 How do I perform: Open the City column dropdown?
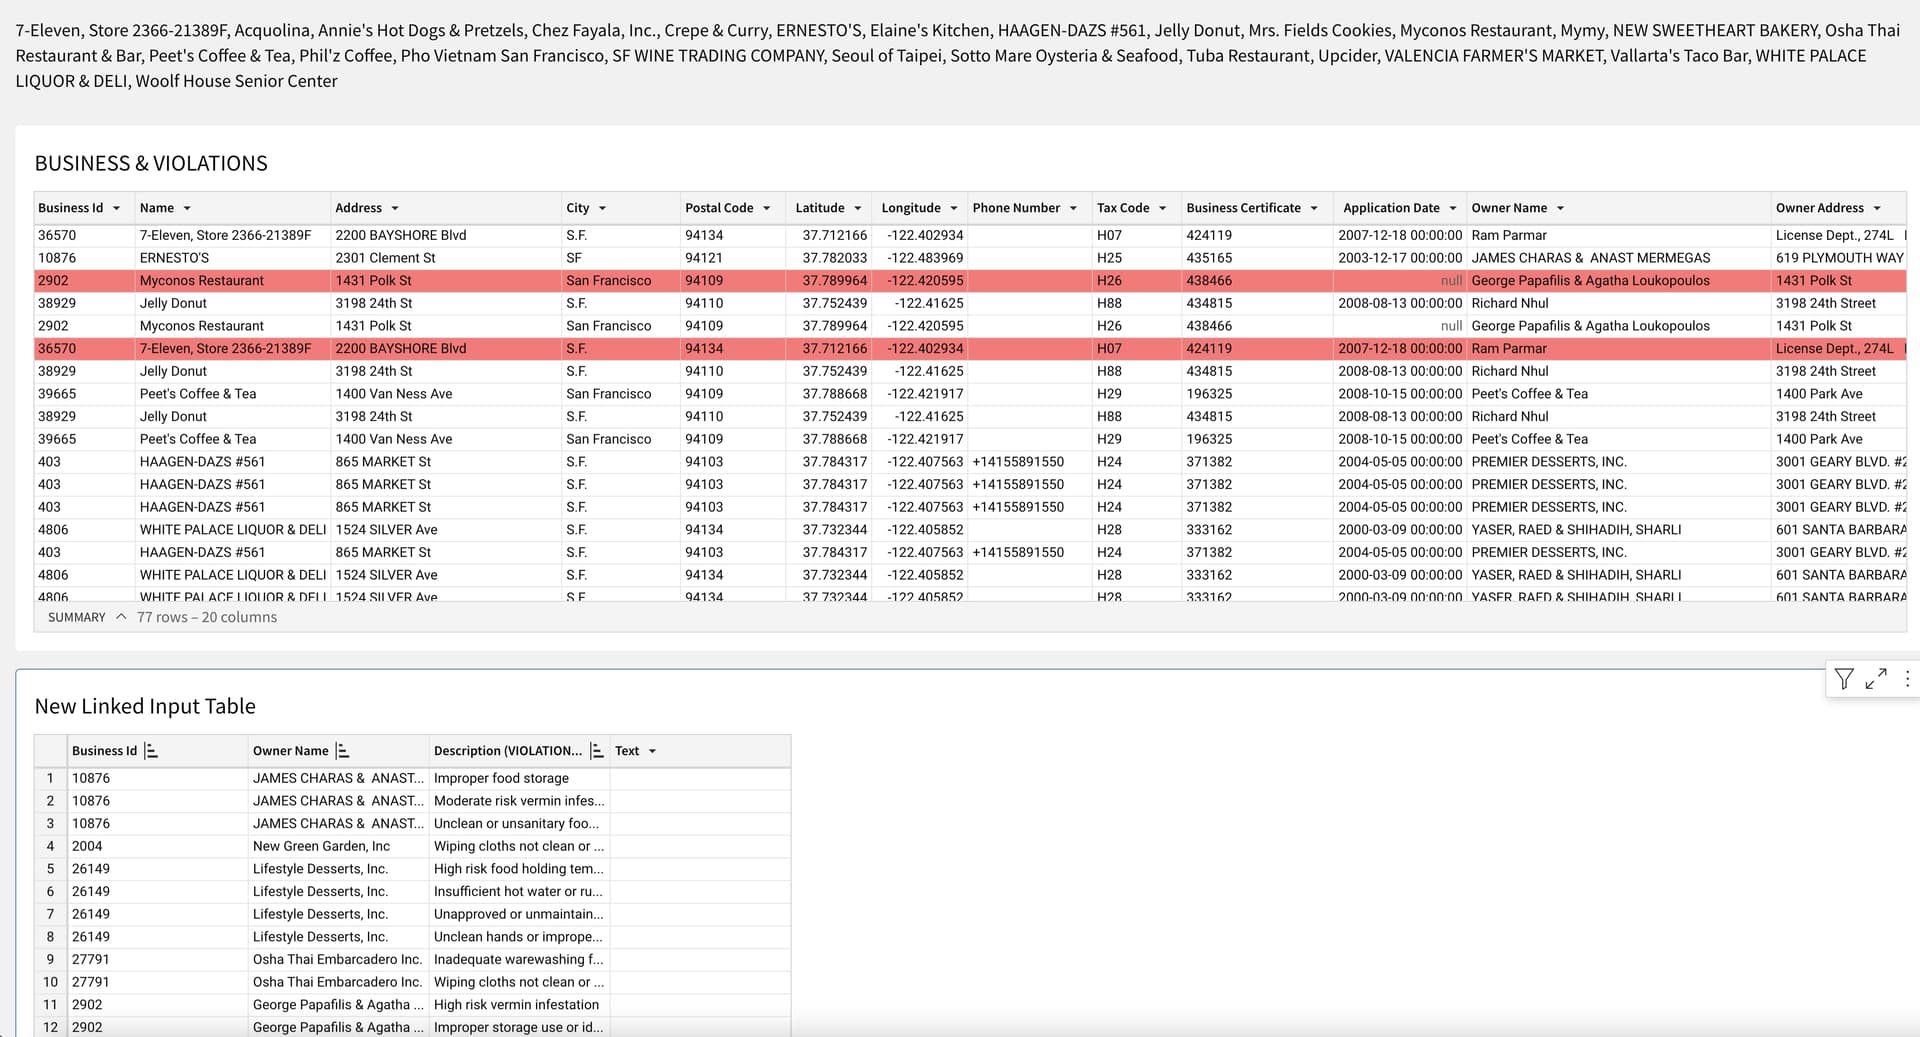coord(604,208)
